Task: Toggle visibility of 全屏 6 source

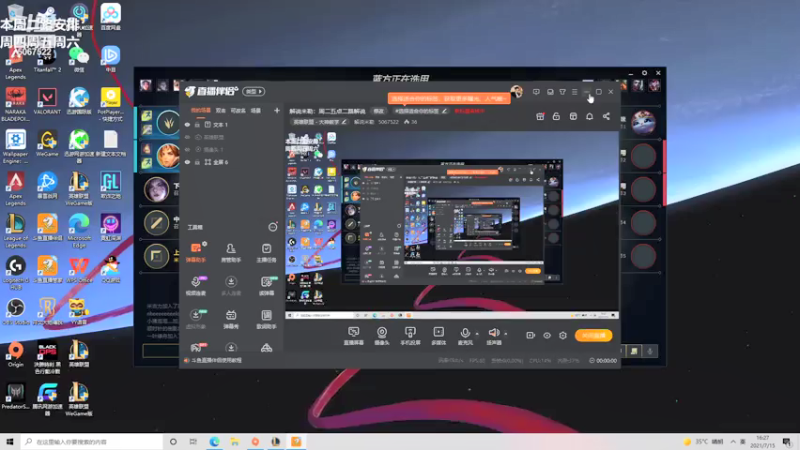Action: (187, 162)
